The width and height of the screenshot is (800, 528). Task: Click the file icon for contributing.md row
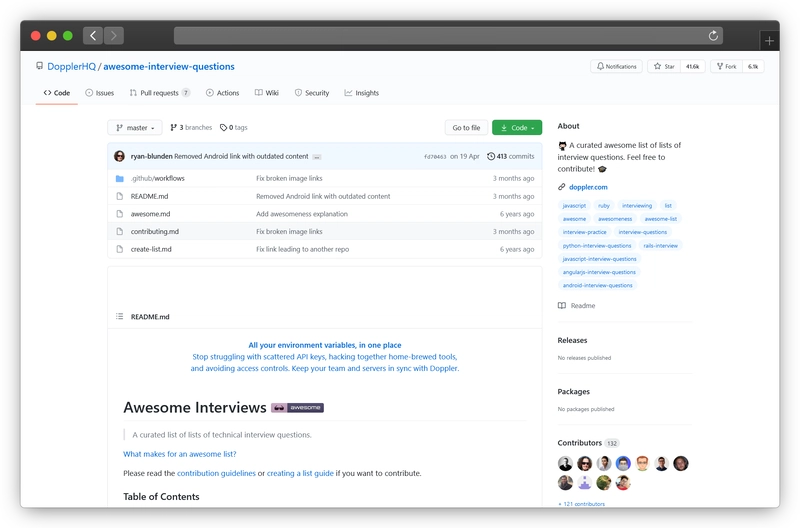tap(119, 231)
